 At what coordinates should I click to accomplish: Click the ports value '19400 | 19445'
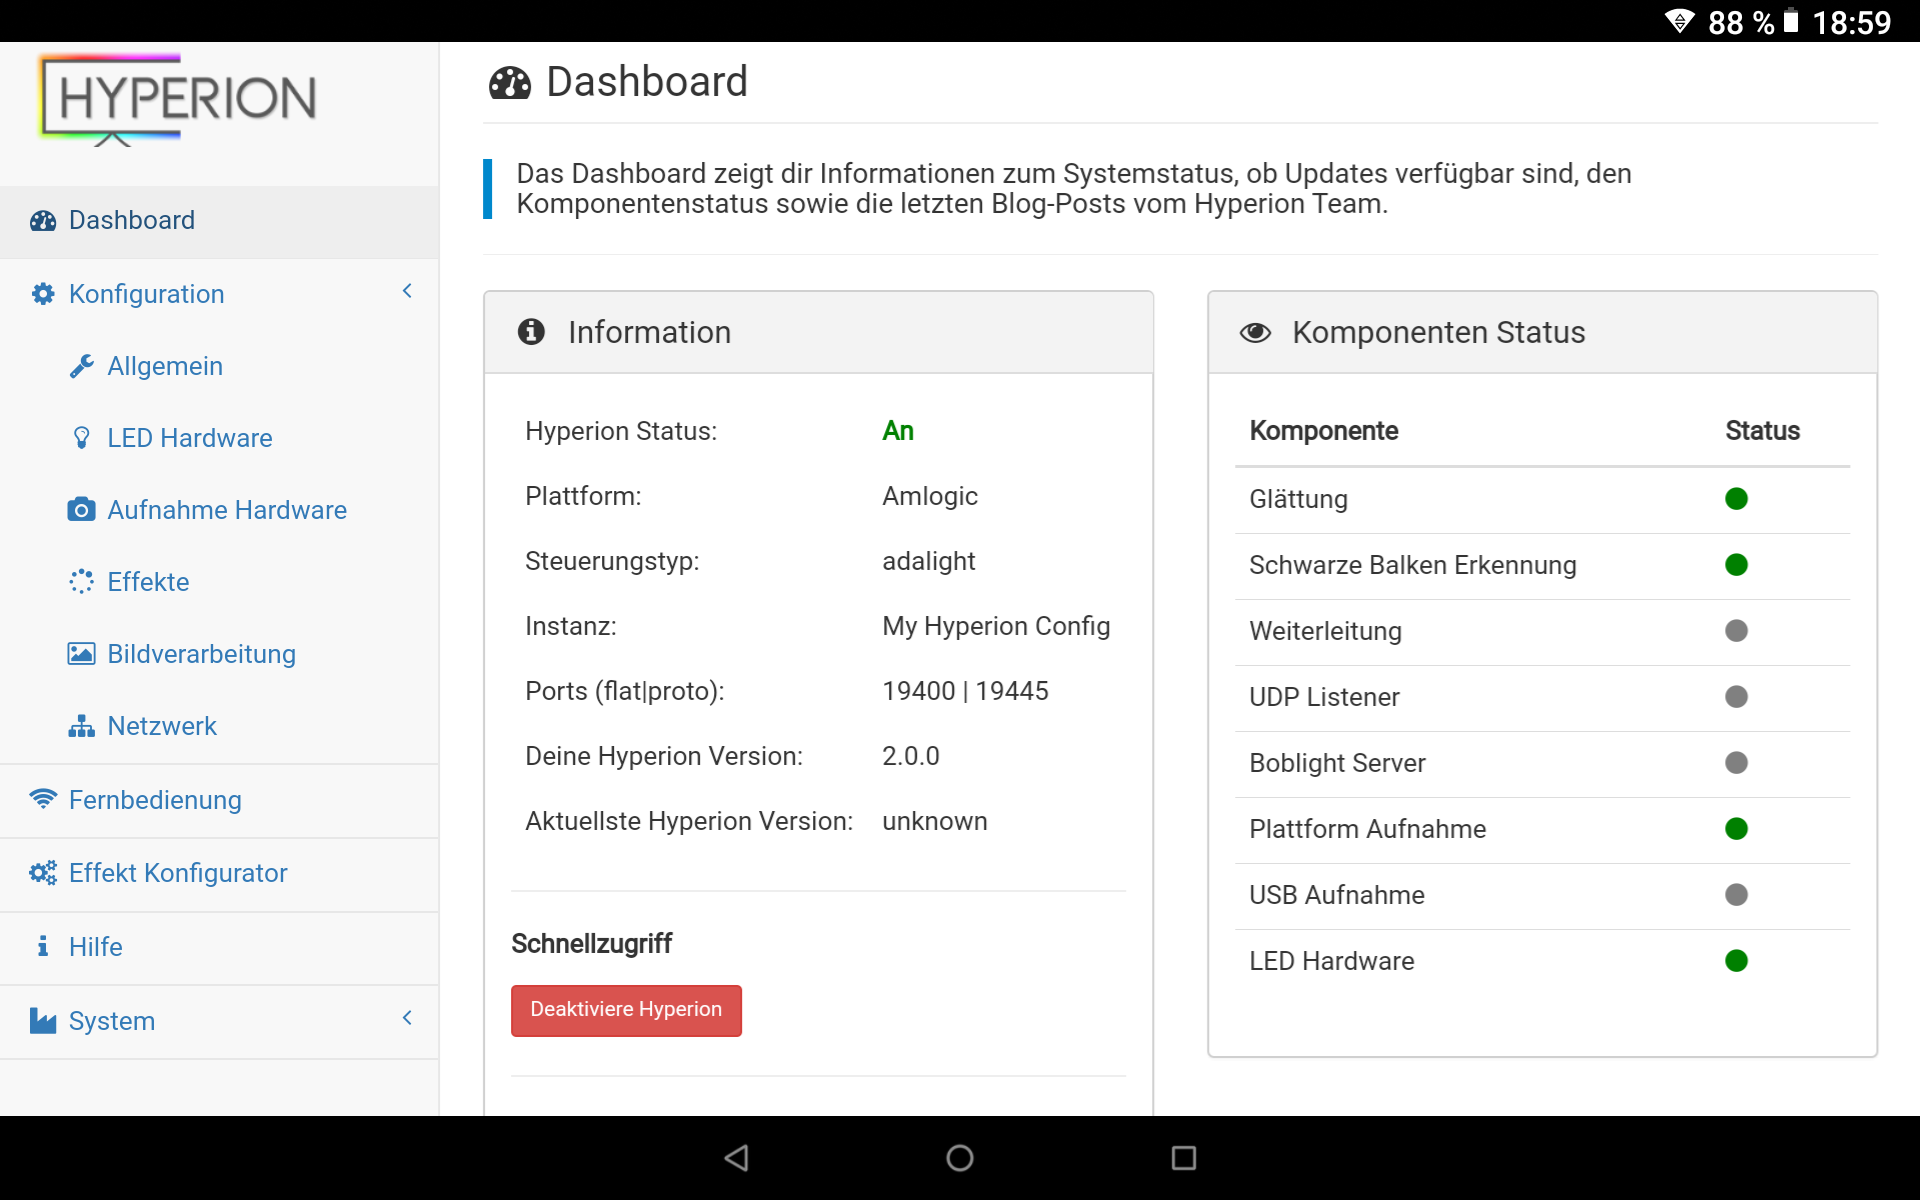tap(965, 691)
